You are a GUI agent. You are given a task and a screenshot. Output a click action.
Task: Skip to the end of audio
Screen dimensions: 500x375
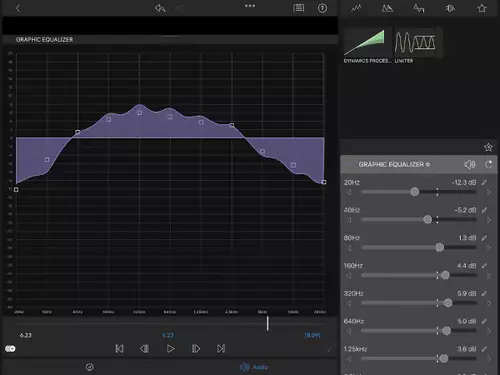coord(221,349)
